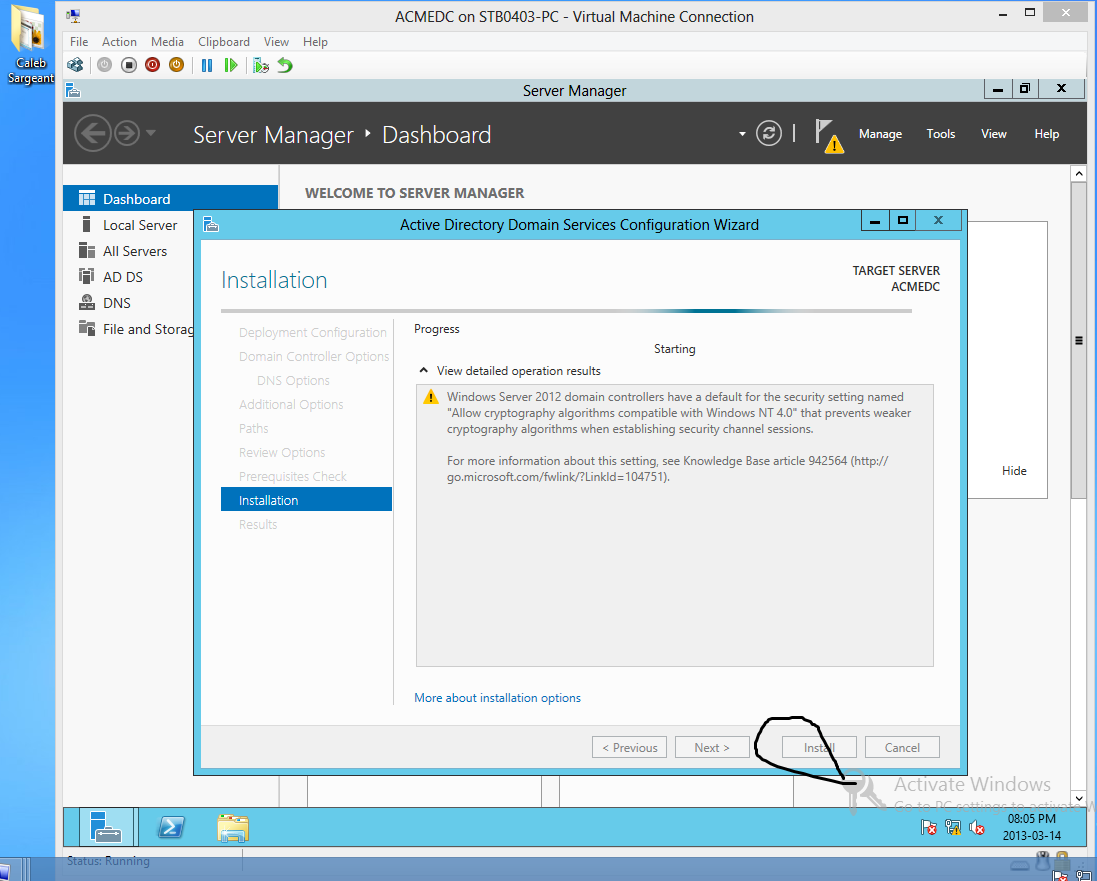
Task: Click Hide in the welcome tile
Action: (x=1014, y=470)
